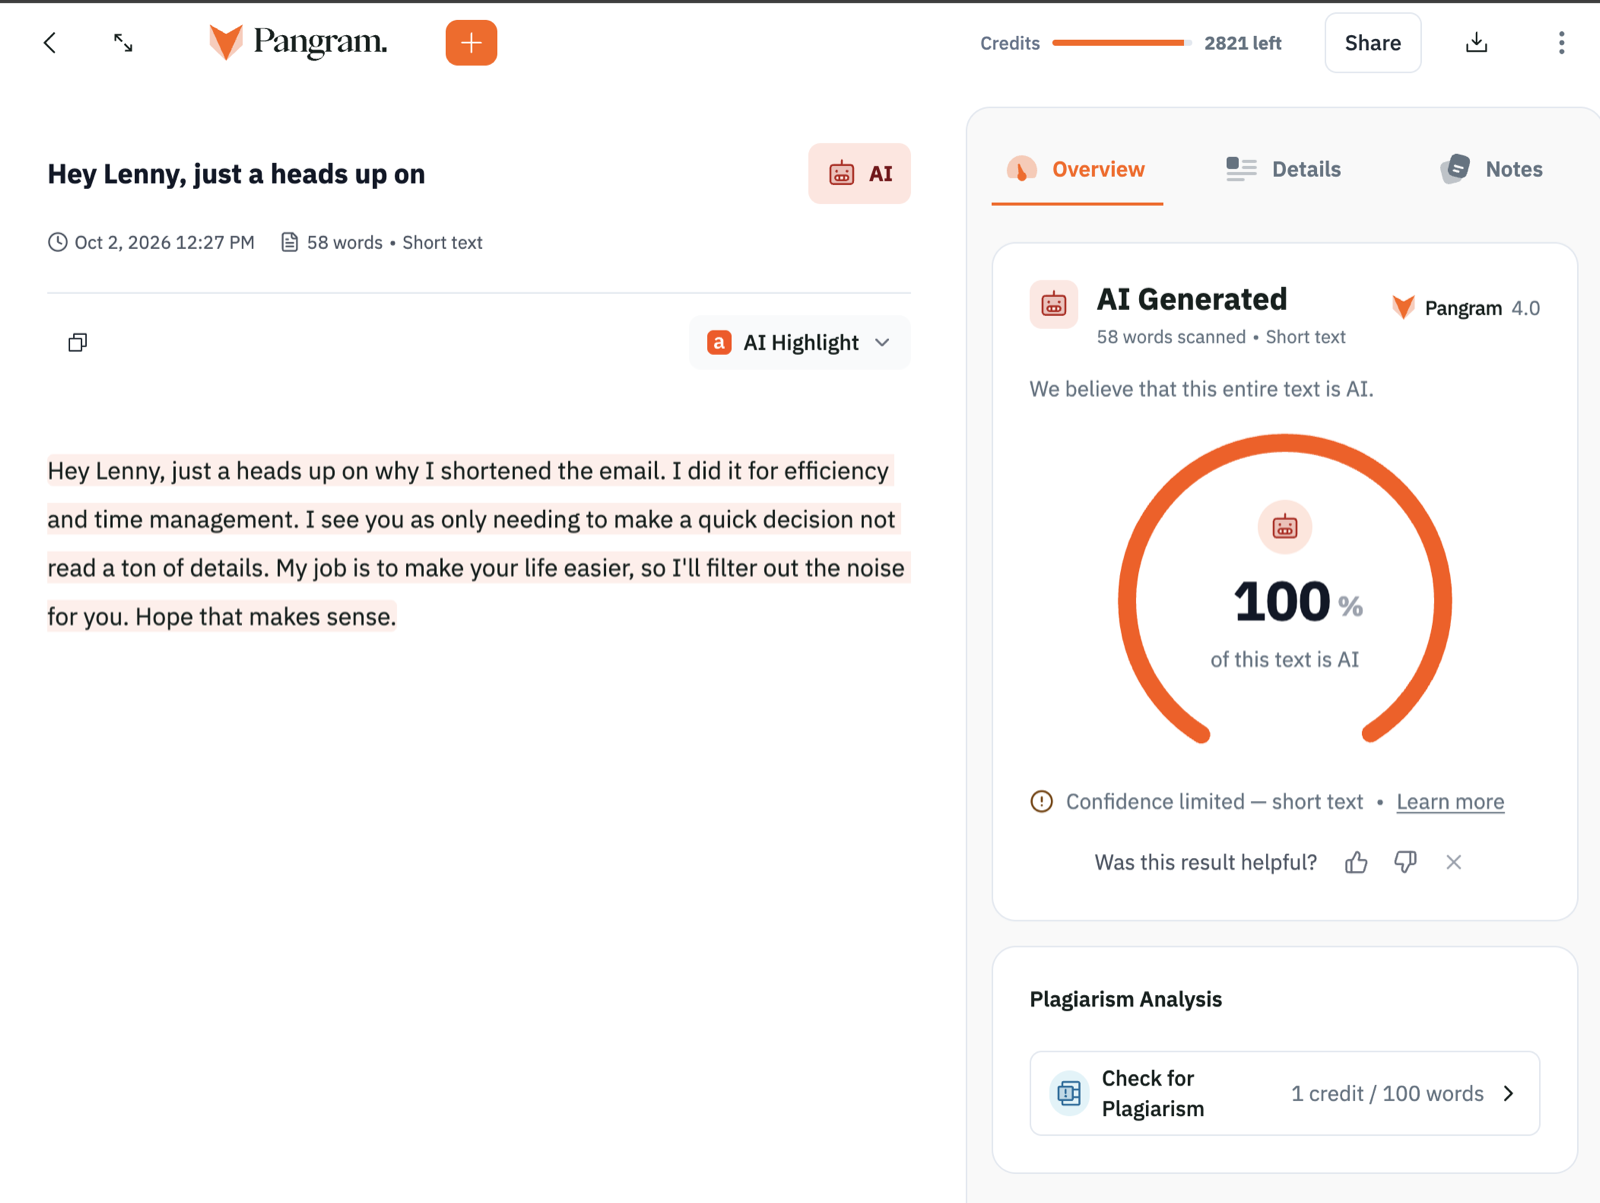Viewport: 1600px width, 1203px height.
Task: Click the Share button
Action: pos(1373,43)
